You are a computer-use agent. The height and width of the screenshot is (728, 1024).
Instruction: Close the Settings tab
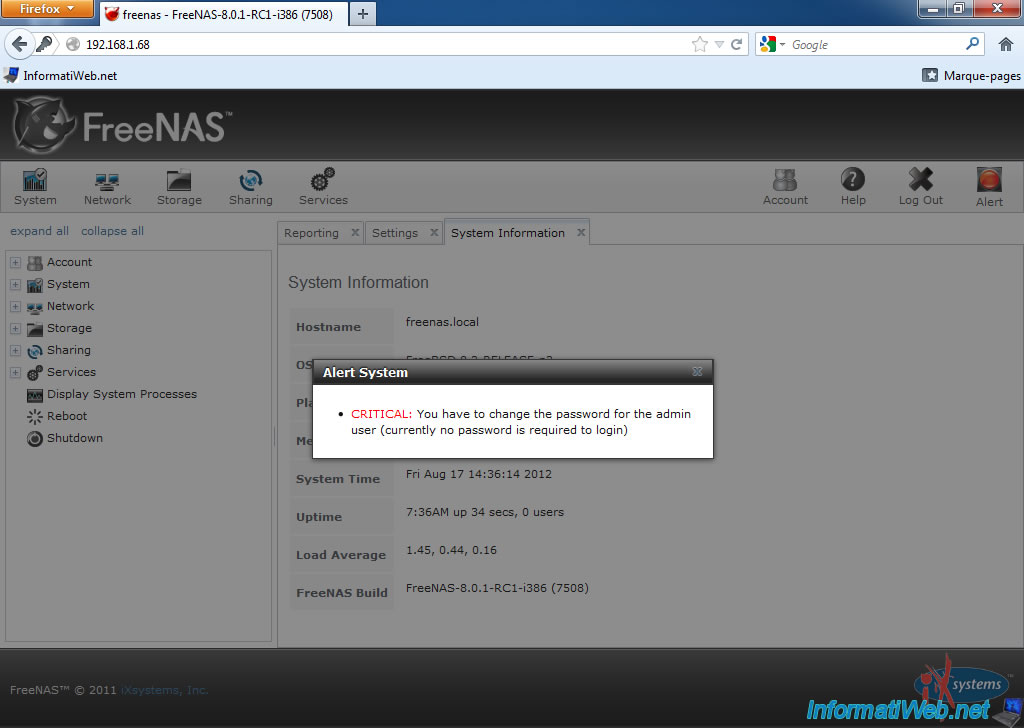tap(434, 232)
